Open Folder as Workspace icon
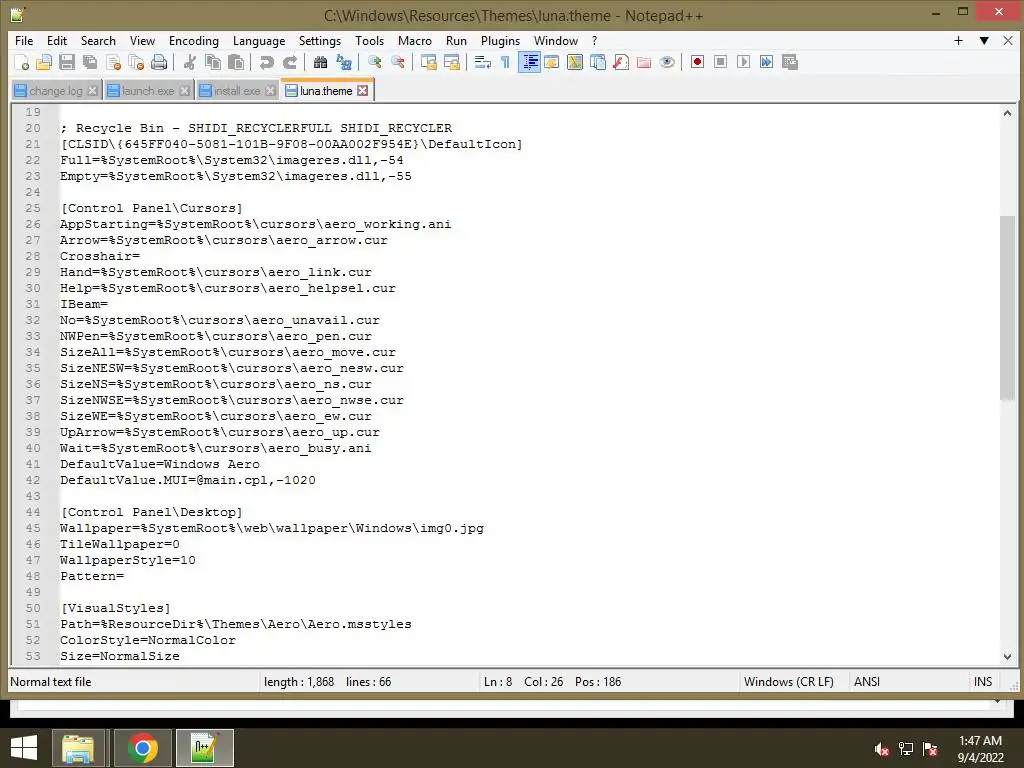Image resolution: width=1024 pixels, height=768 pixels. pyautogui.click(x=644, y=62)
